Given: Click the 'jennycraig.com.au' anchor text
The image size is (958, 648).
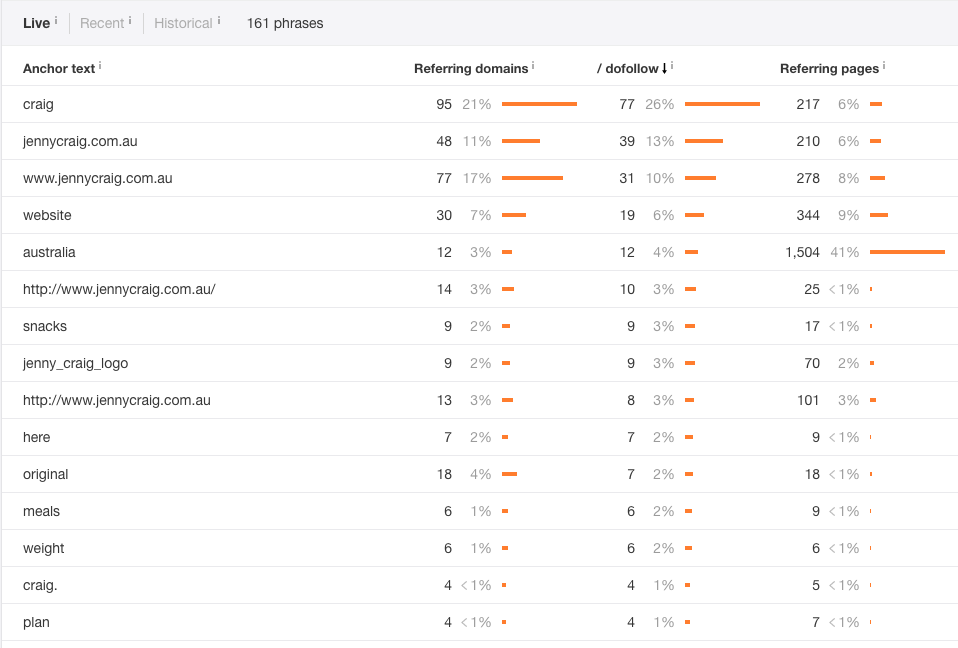Looking at the screenshot, I should click(x=80, y=141).
